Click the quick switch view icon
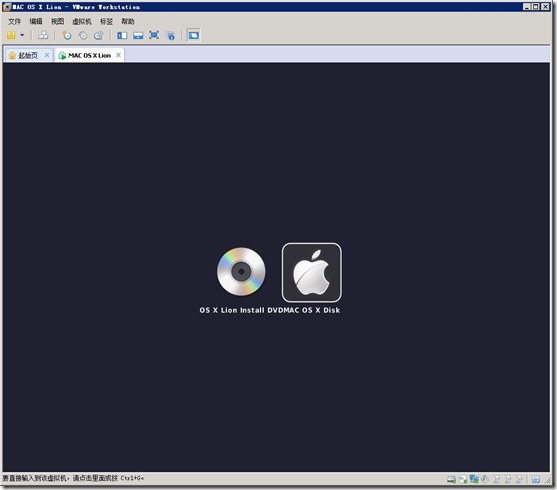This screenshot has height=490, width=557. click(138, 35)
